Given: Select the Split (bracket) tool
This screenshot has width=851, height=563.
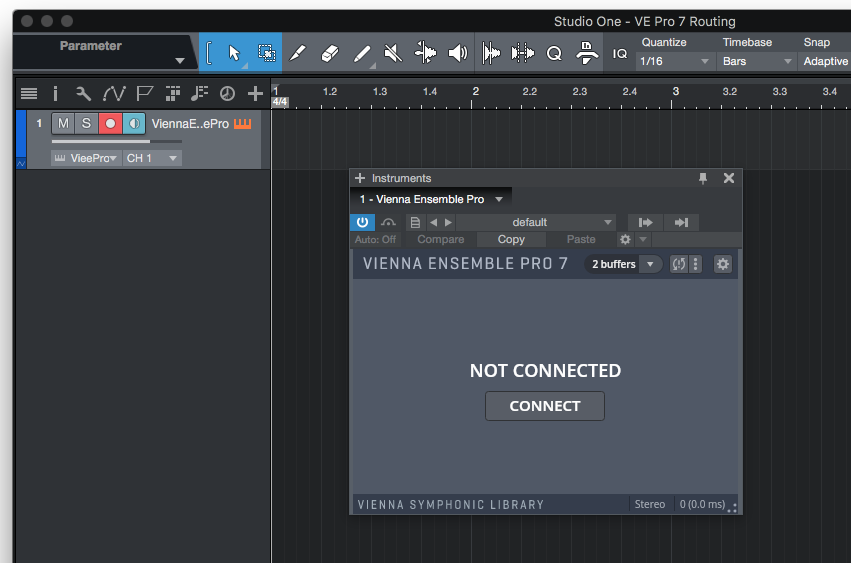Looking at the screenshot, I should coord(209,53).
